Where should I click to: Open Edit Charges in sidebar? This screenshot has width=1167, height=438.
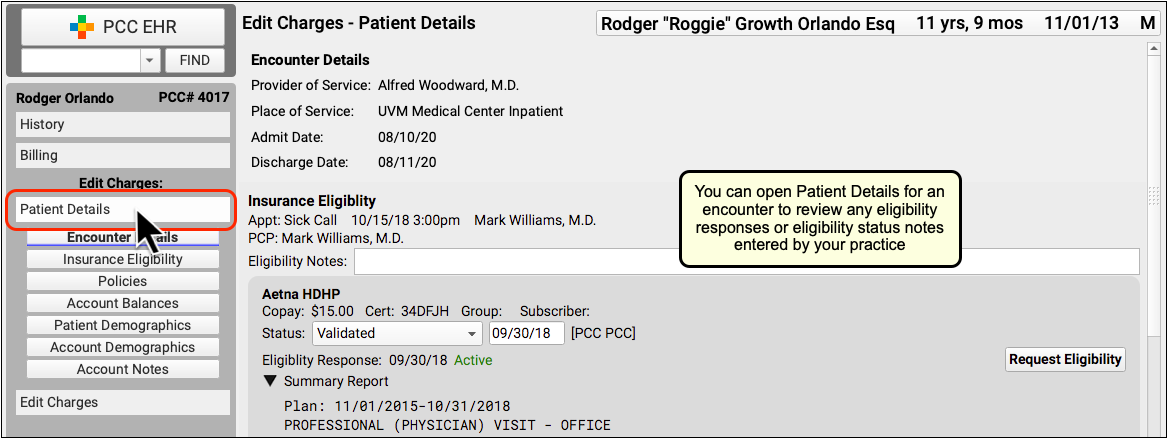coord(123,402)
